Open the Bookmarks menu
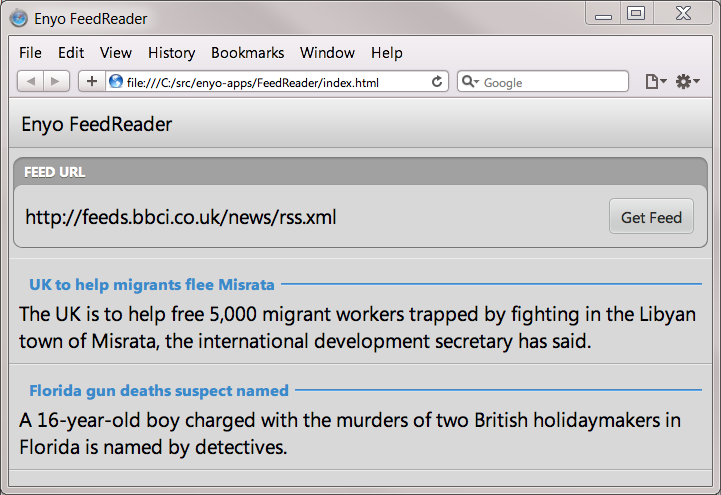Screen dimensions: 721x495 pyautogui.click(x=247, y=53)
